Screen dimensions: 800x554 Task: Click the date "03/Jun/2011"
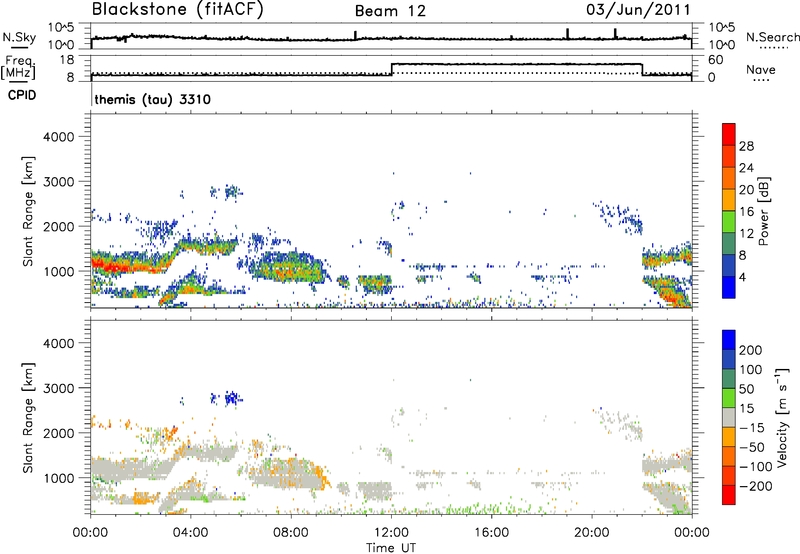(638, 9)
